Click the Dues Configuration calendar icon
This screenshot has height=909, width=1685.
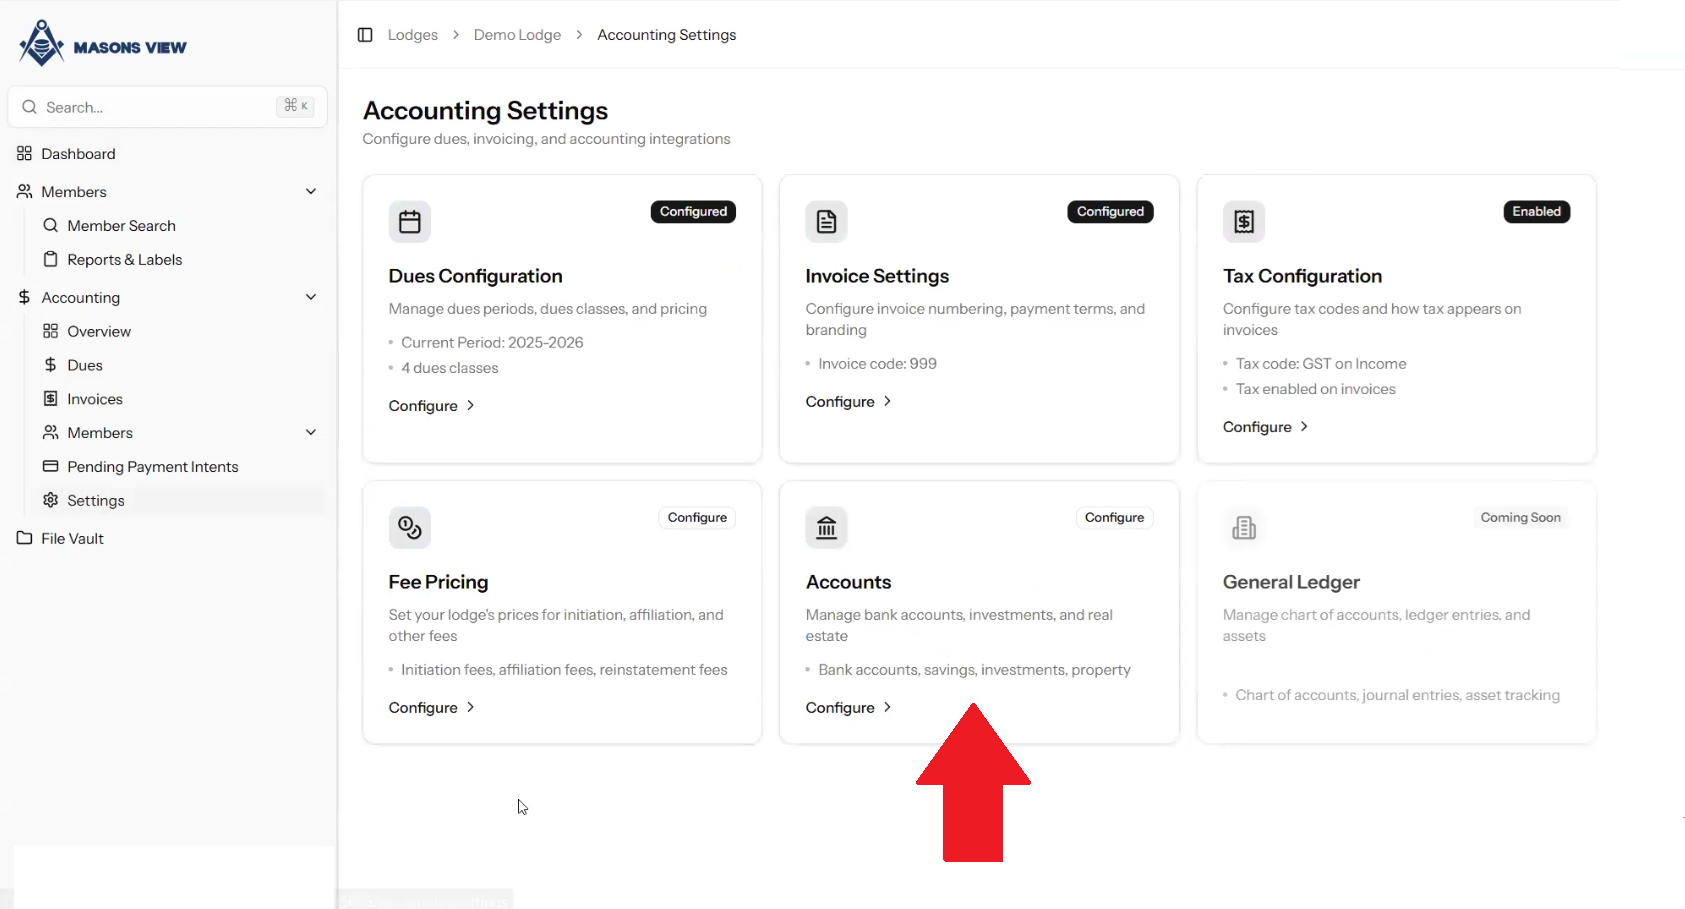[x=410, y=222]
